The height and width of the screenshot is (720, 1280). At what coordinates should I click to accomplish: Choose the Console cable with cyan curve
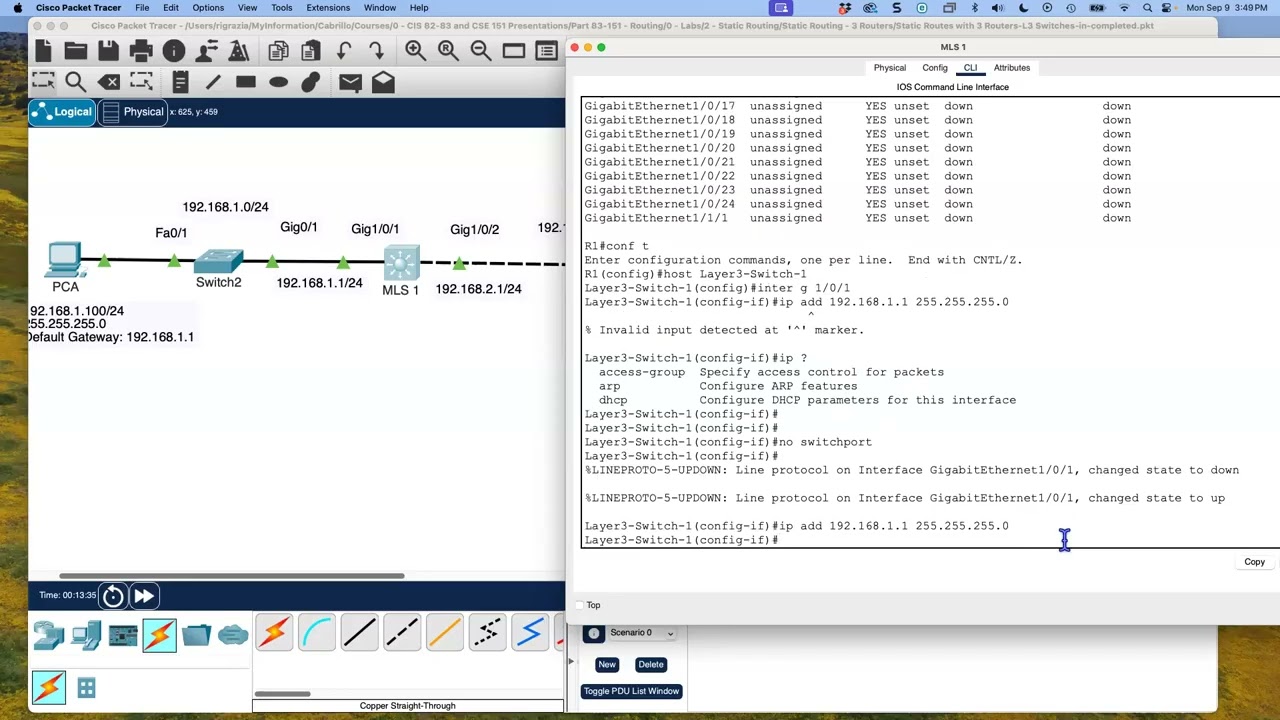pyautogui.click(x=317, y=633)
